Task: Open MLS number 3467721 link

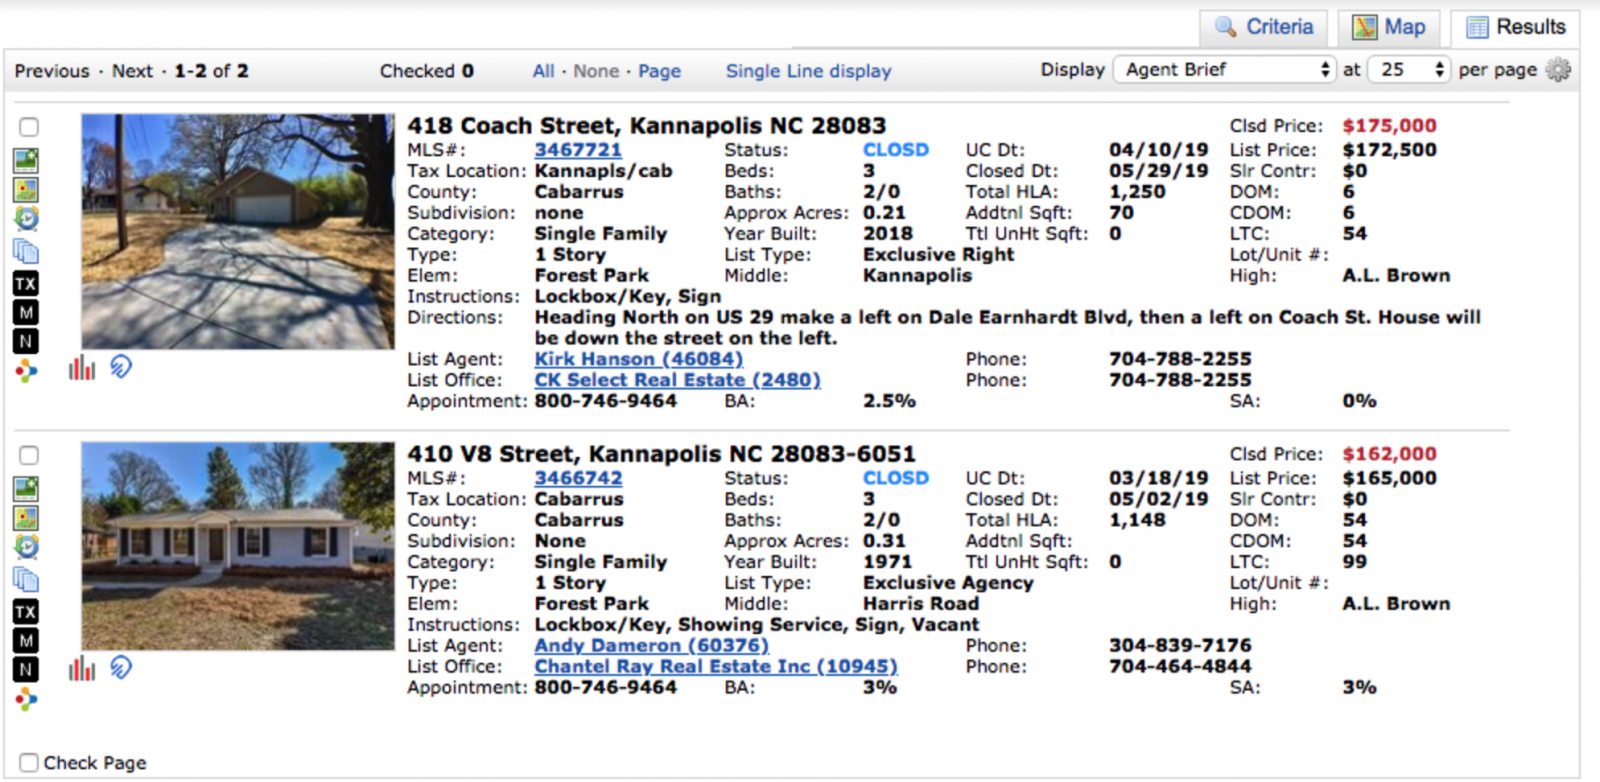Action: [578, 150]
